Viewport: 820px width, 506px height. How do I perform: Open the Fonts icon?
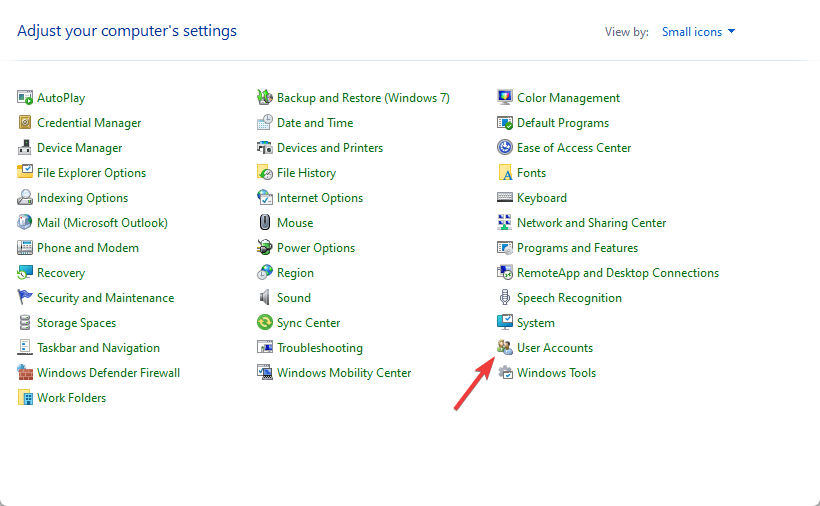point(505,173)
